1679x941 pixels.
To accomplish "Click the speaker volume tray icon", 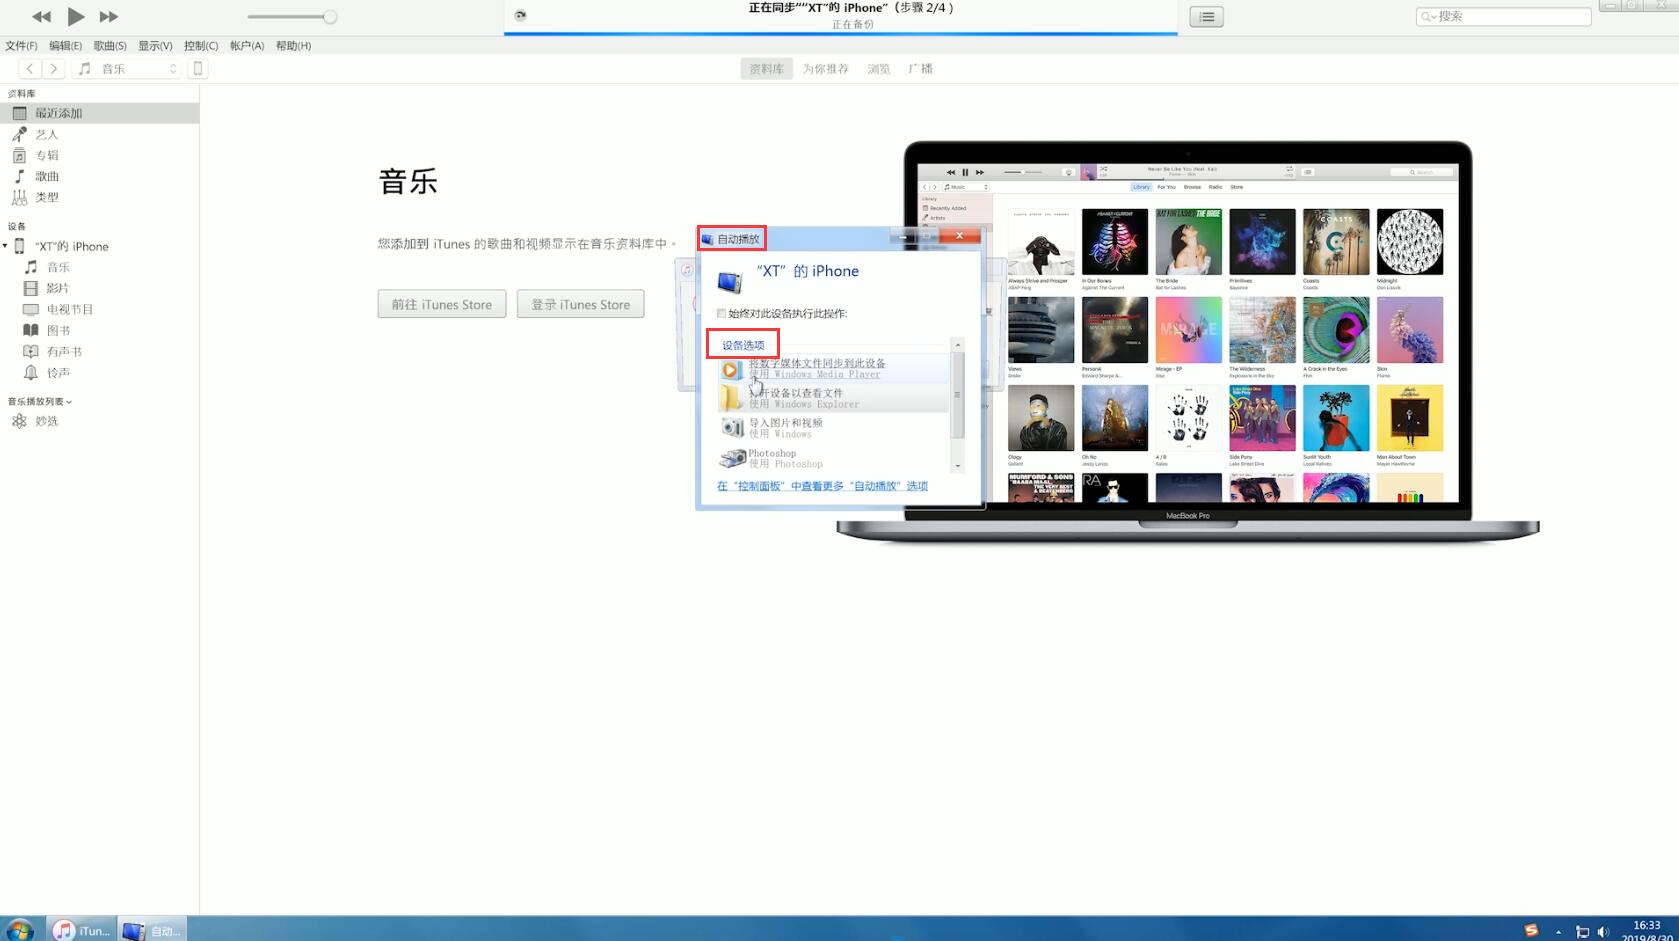I will [1603, 931].
